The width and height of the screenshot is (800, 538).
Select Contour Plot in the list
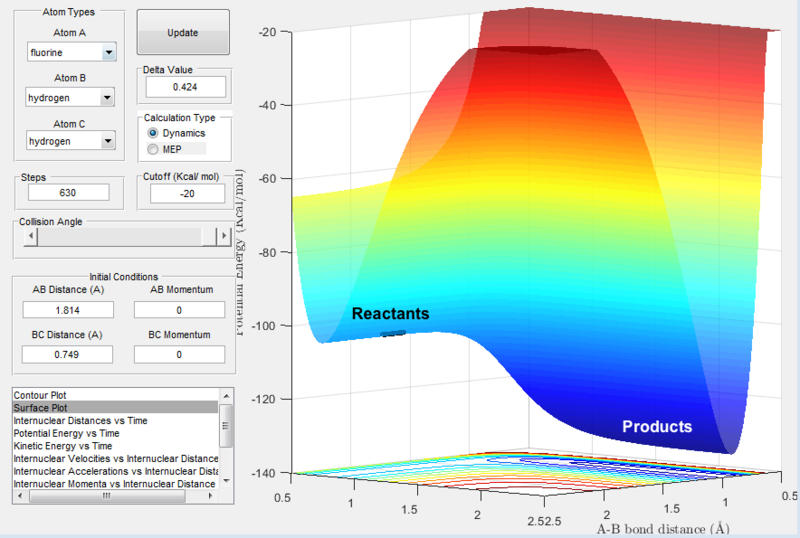(116, 395)
